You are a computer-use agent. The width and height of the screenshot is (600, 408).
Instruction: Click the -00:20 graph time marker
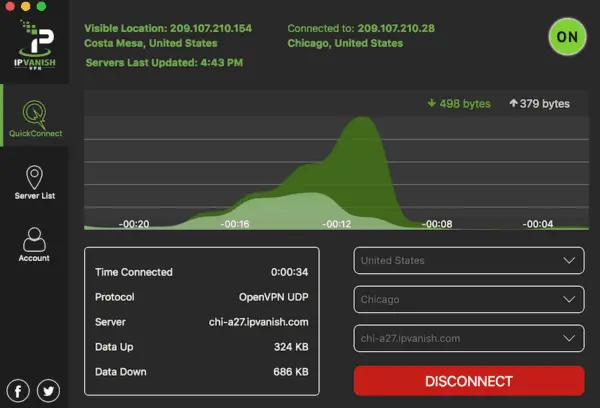pos(134,224)
